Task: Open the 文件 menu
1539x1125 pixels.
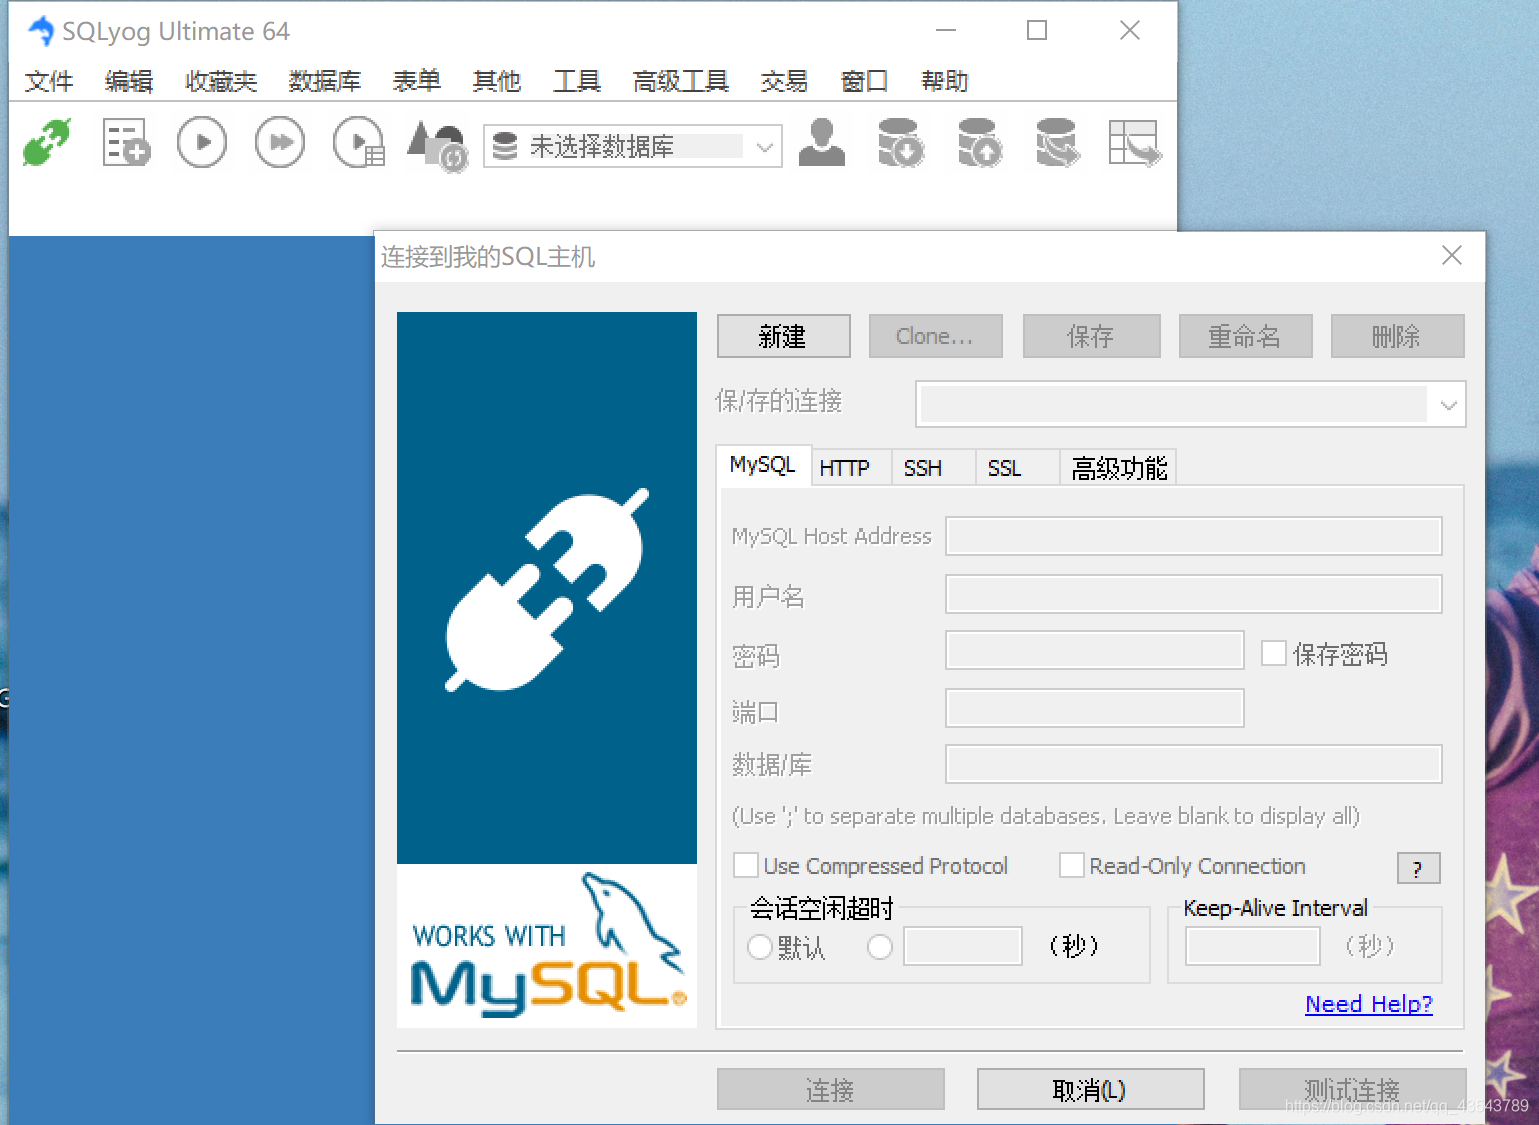Action: pos(49,81)
